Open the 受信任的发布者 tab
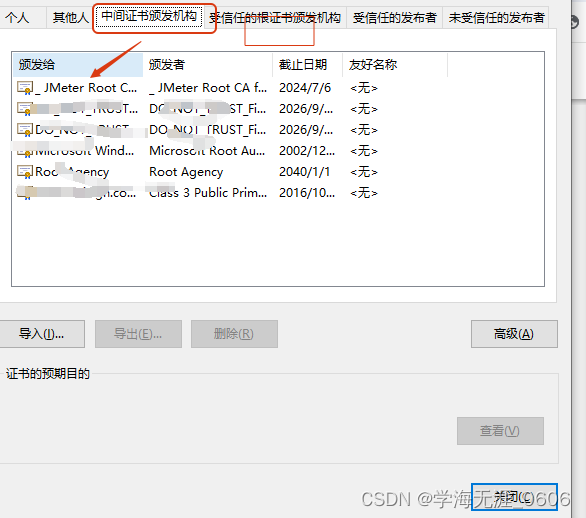The width and height of the screenshot is (586, 518). [395, 17]
